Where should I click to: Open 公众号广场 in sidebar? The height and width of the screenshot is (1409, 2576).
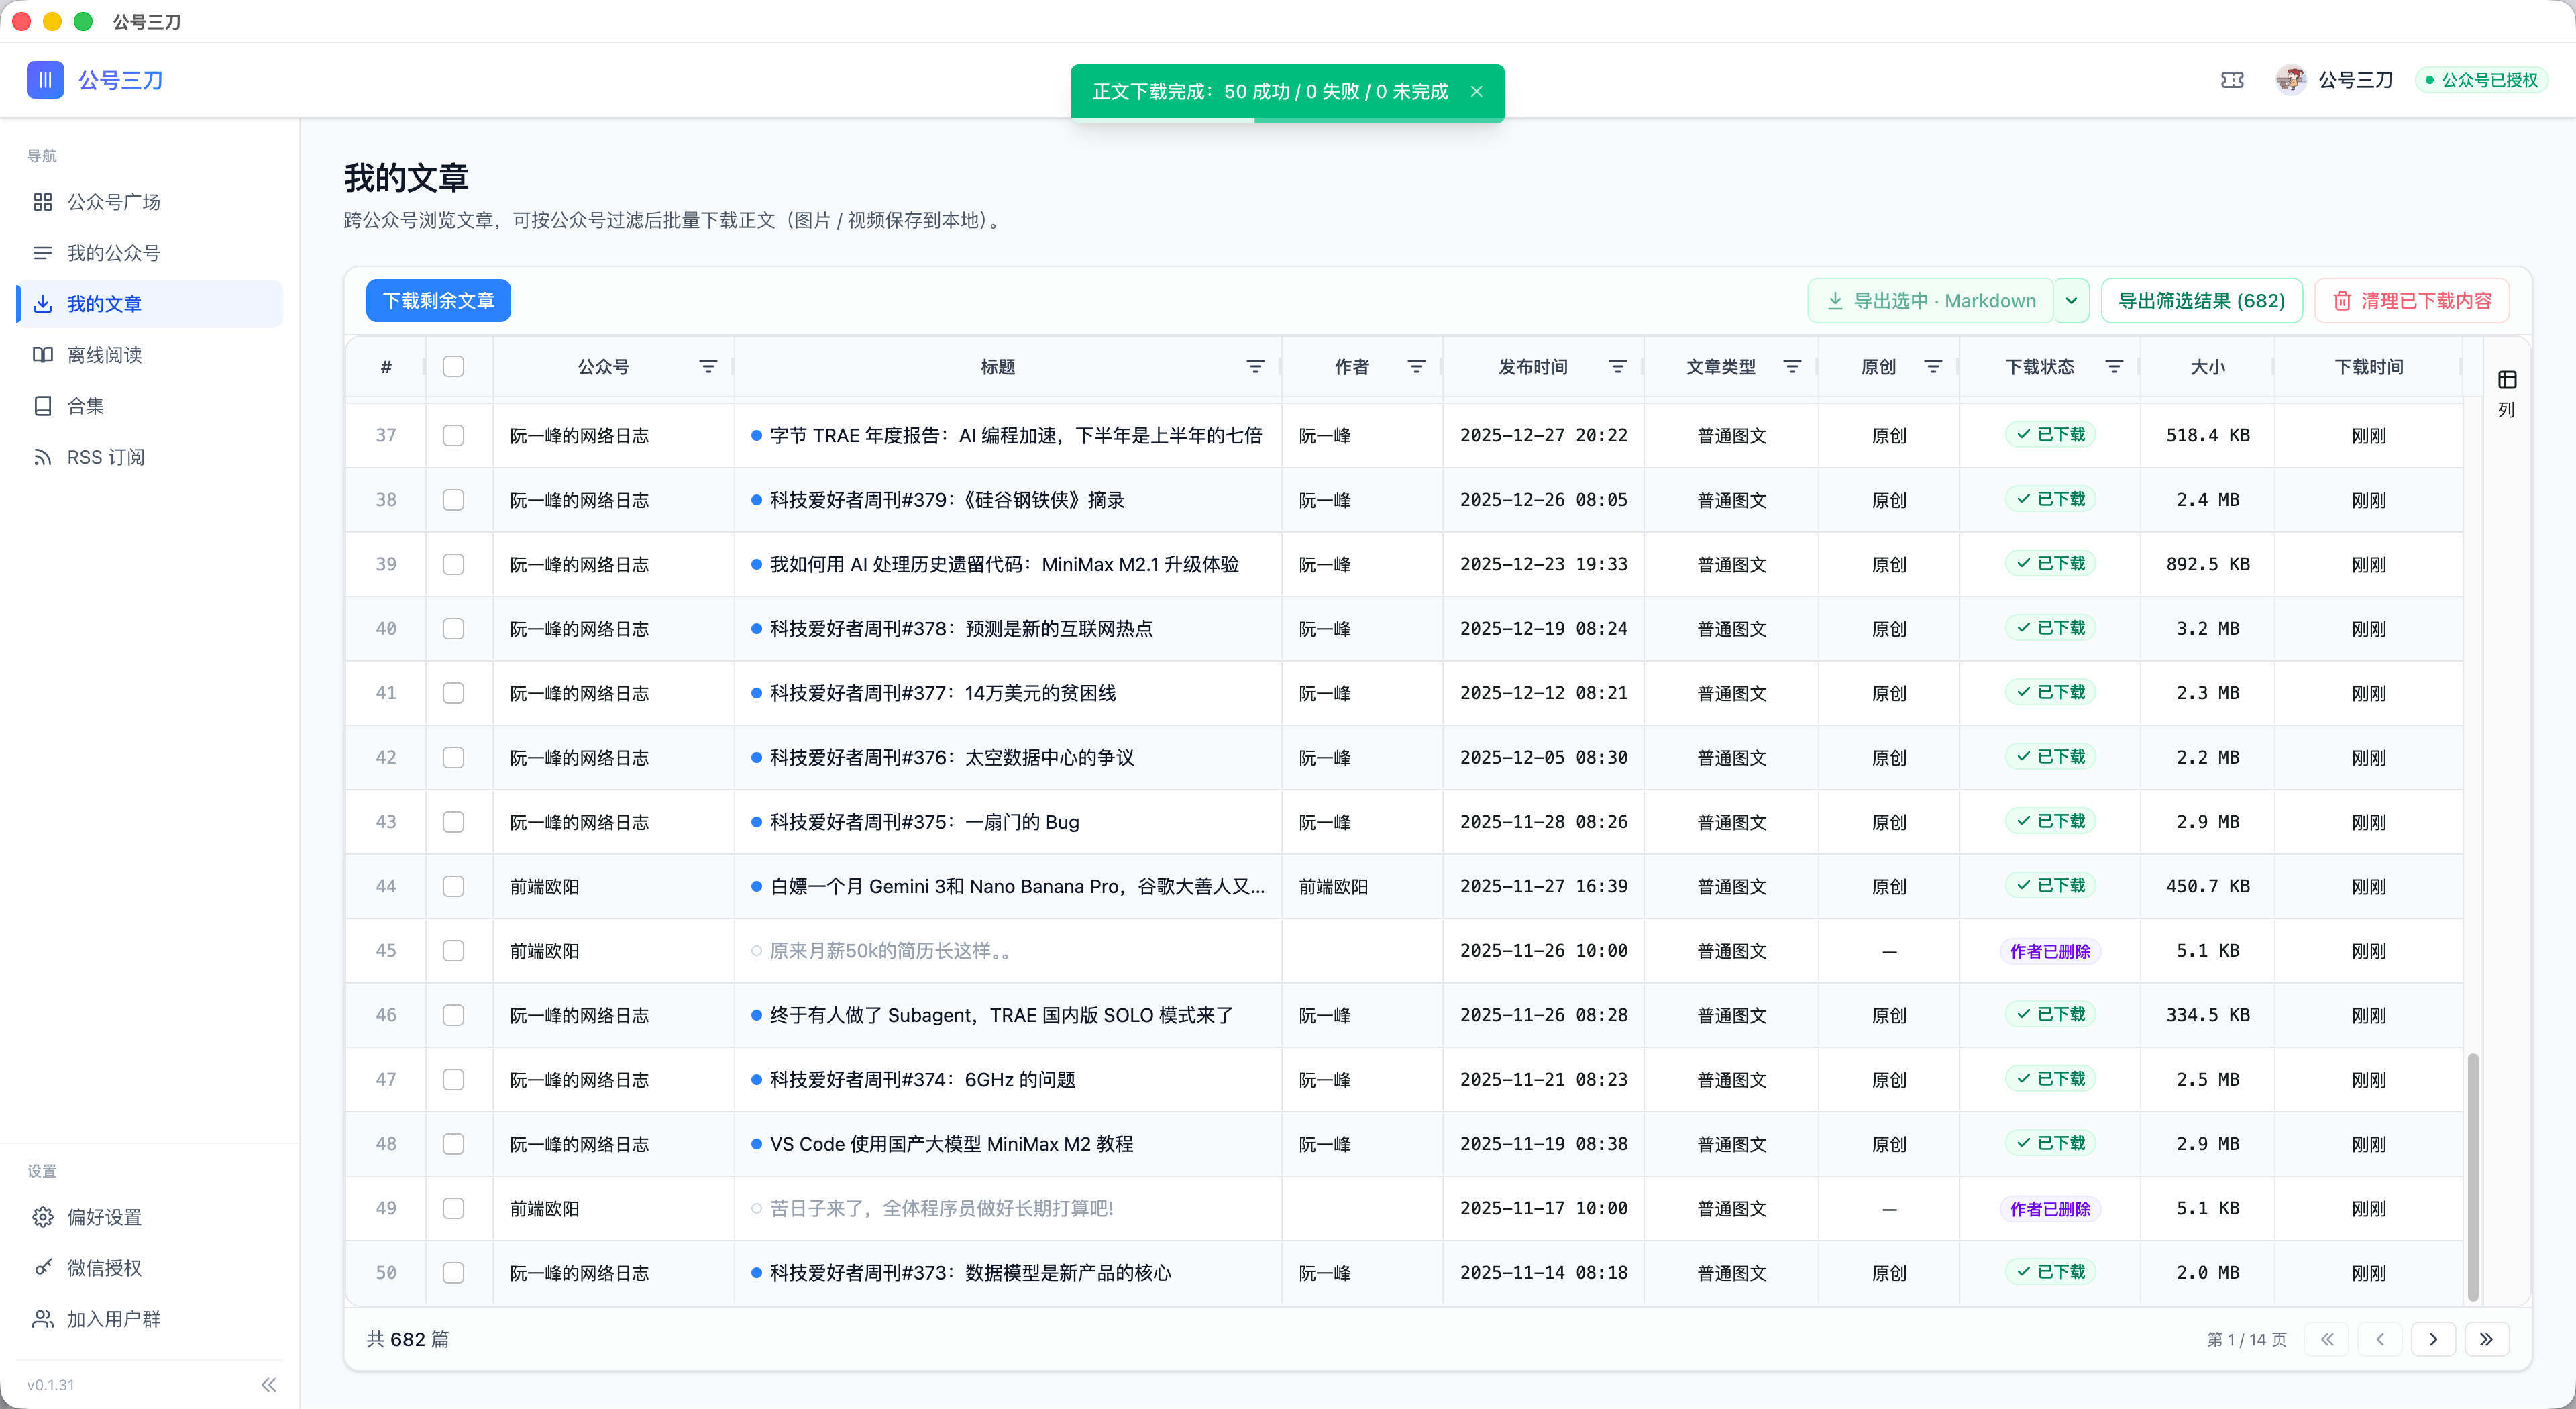click(150, 202)
